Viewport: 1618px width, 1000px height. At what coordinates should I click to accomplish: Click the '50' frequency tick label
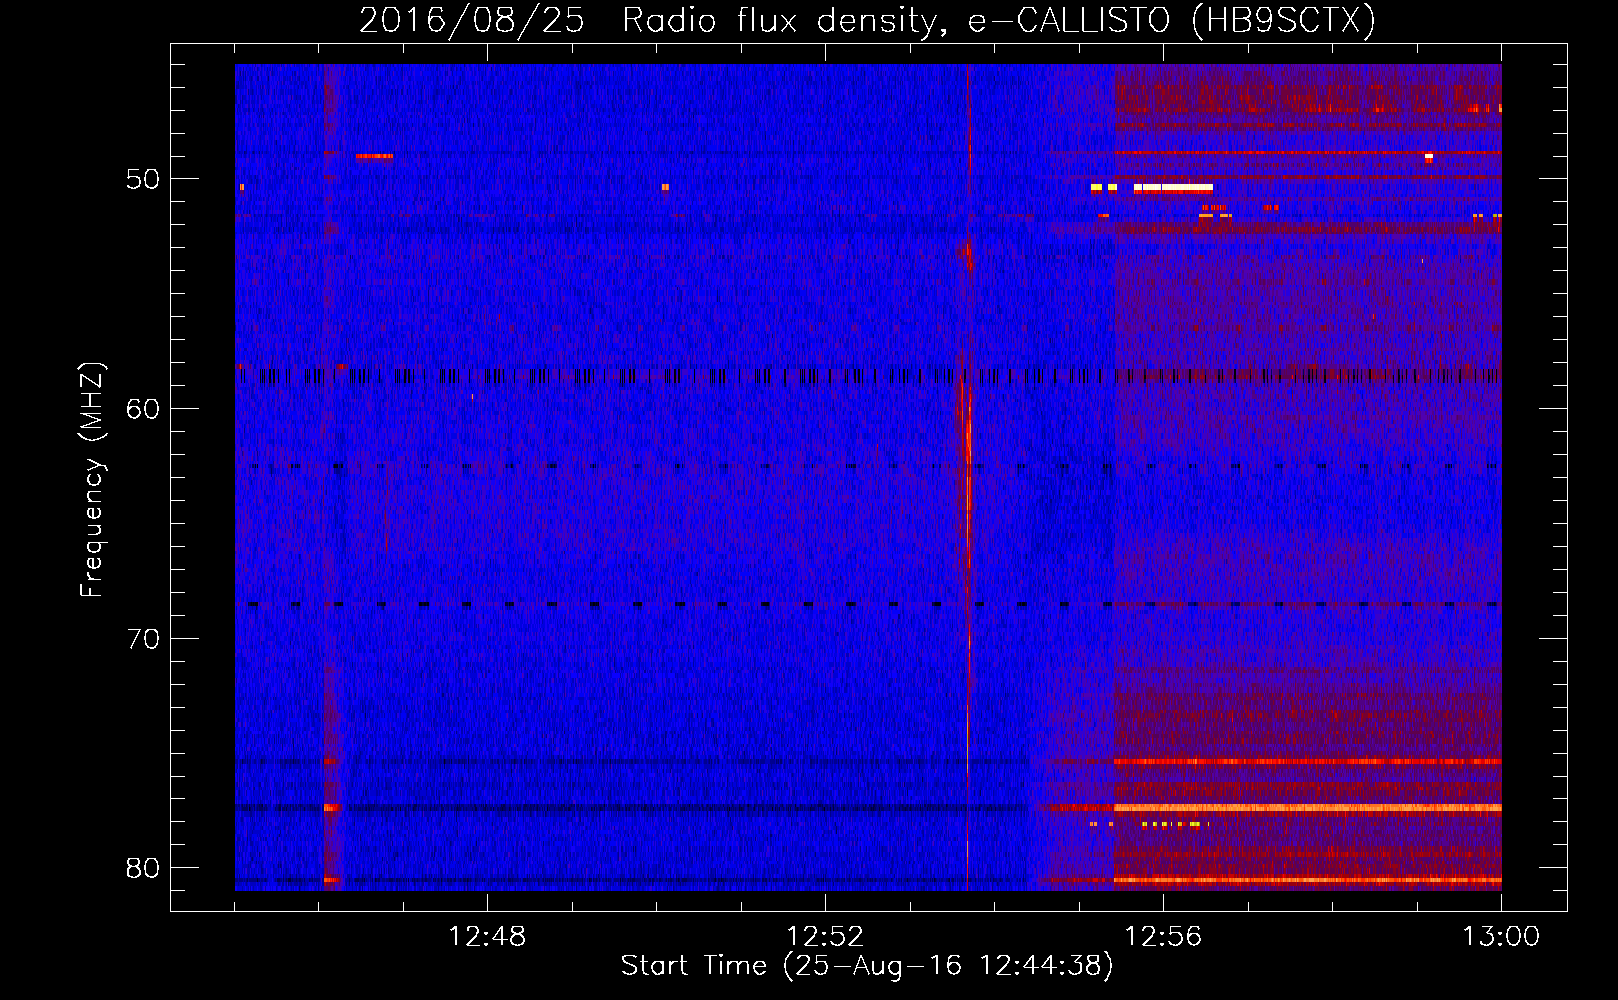tap(143, 179)
